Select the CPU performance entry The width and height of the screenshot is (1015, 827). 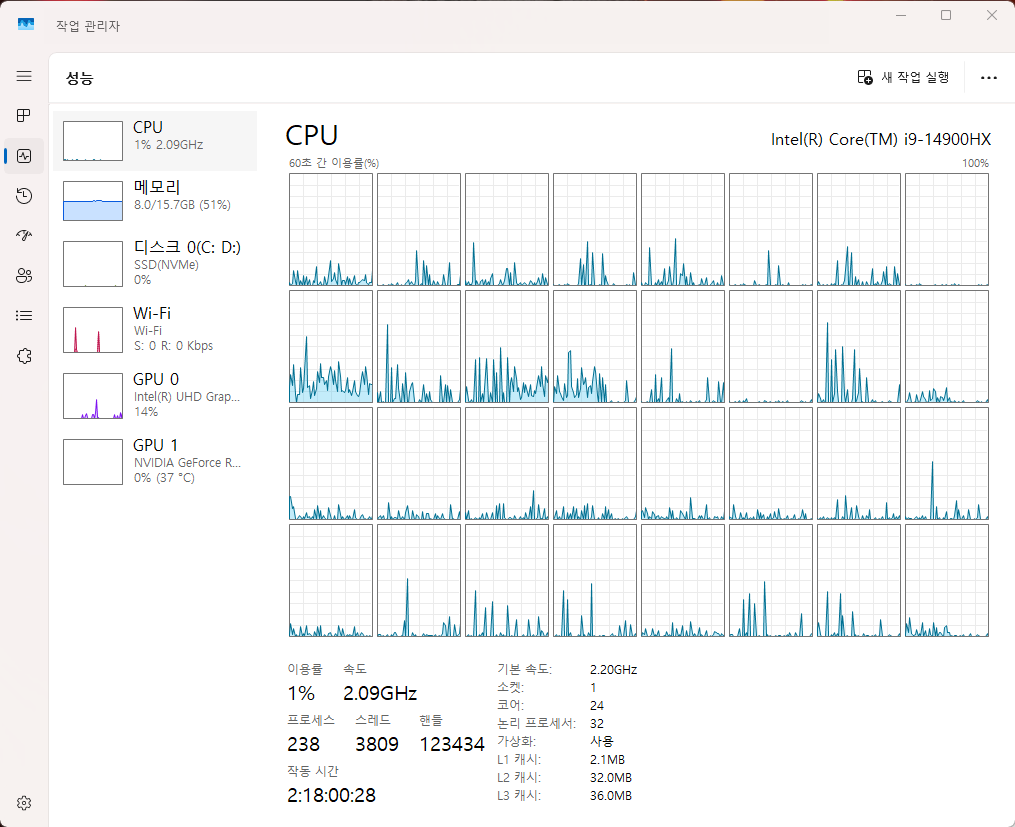(x=155, y=141)
